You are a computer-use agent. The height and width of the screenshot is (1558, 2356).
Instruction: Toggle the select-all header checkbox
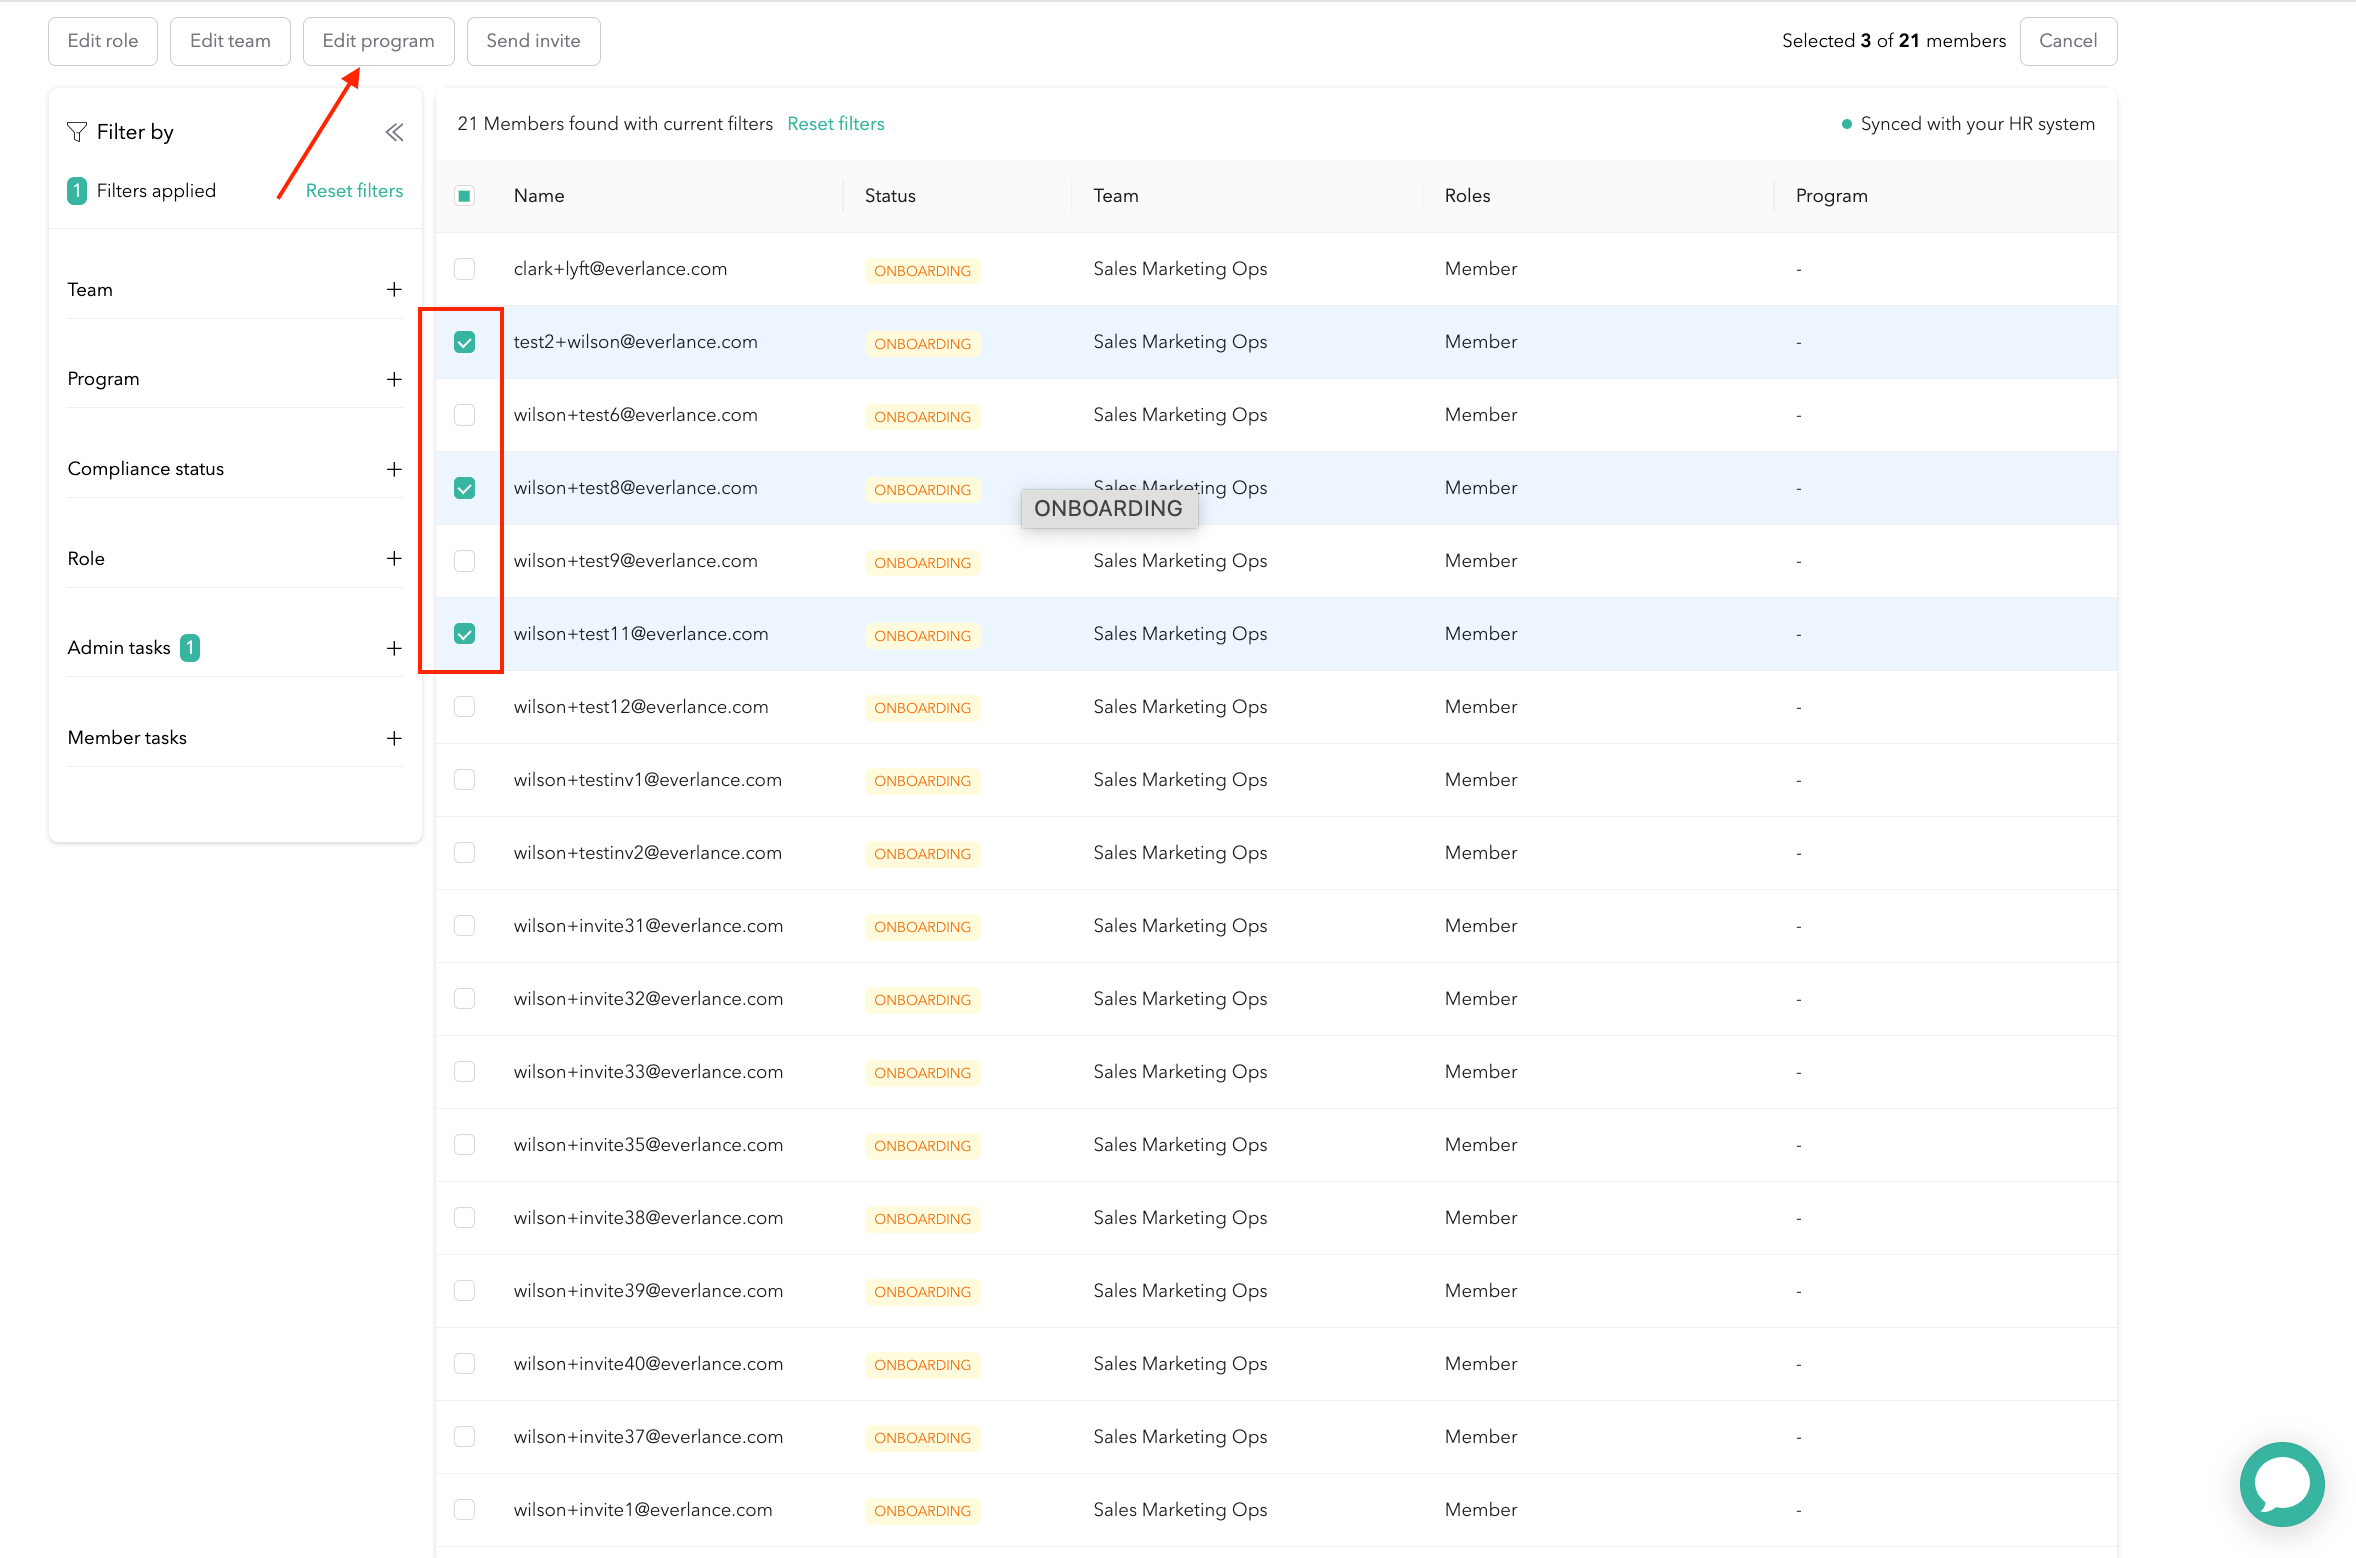click(x=464, y=196)
